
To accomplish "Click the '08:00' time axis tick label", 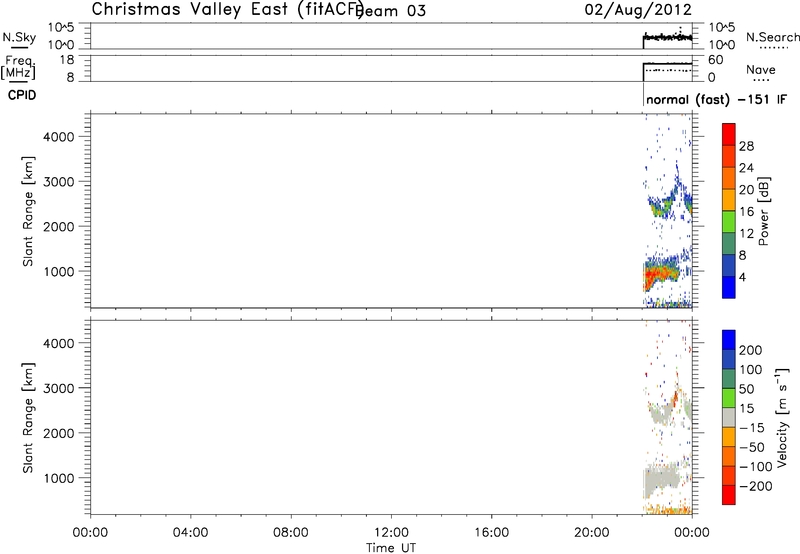I will pyautogui.click(x=291, y=533).
